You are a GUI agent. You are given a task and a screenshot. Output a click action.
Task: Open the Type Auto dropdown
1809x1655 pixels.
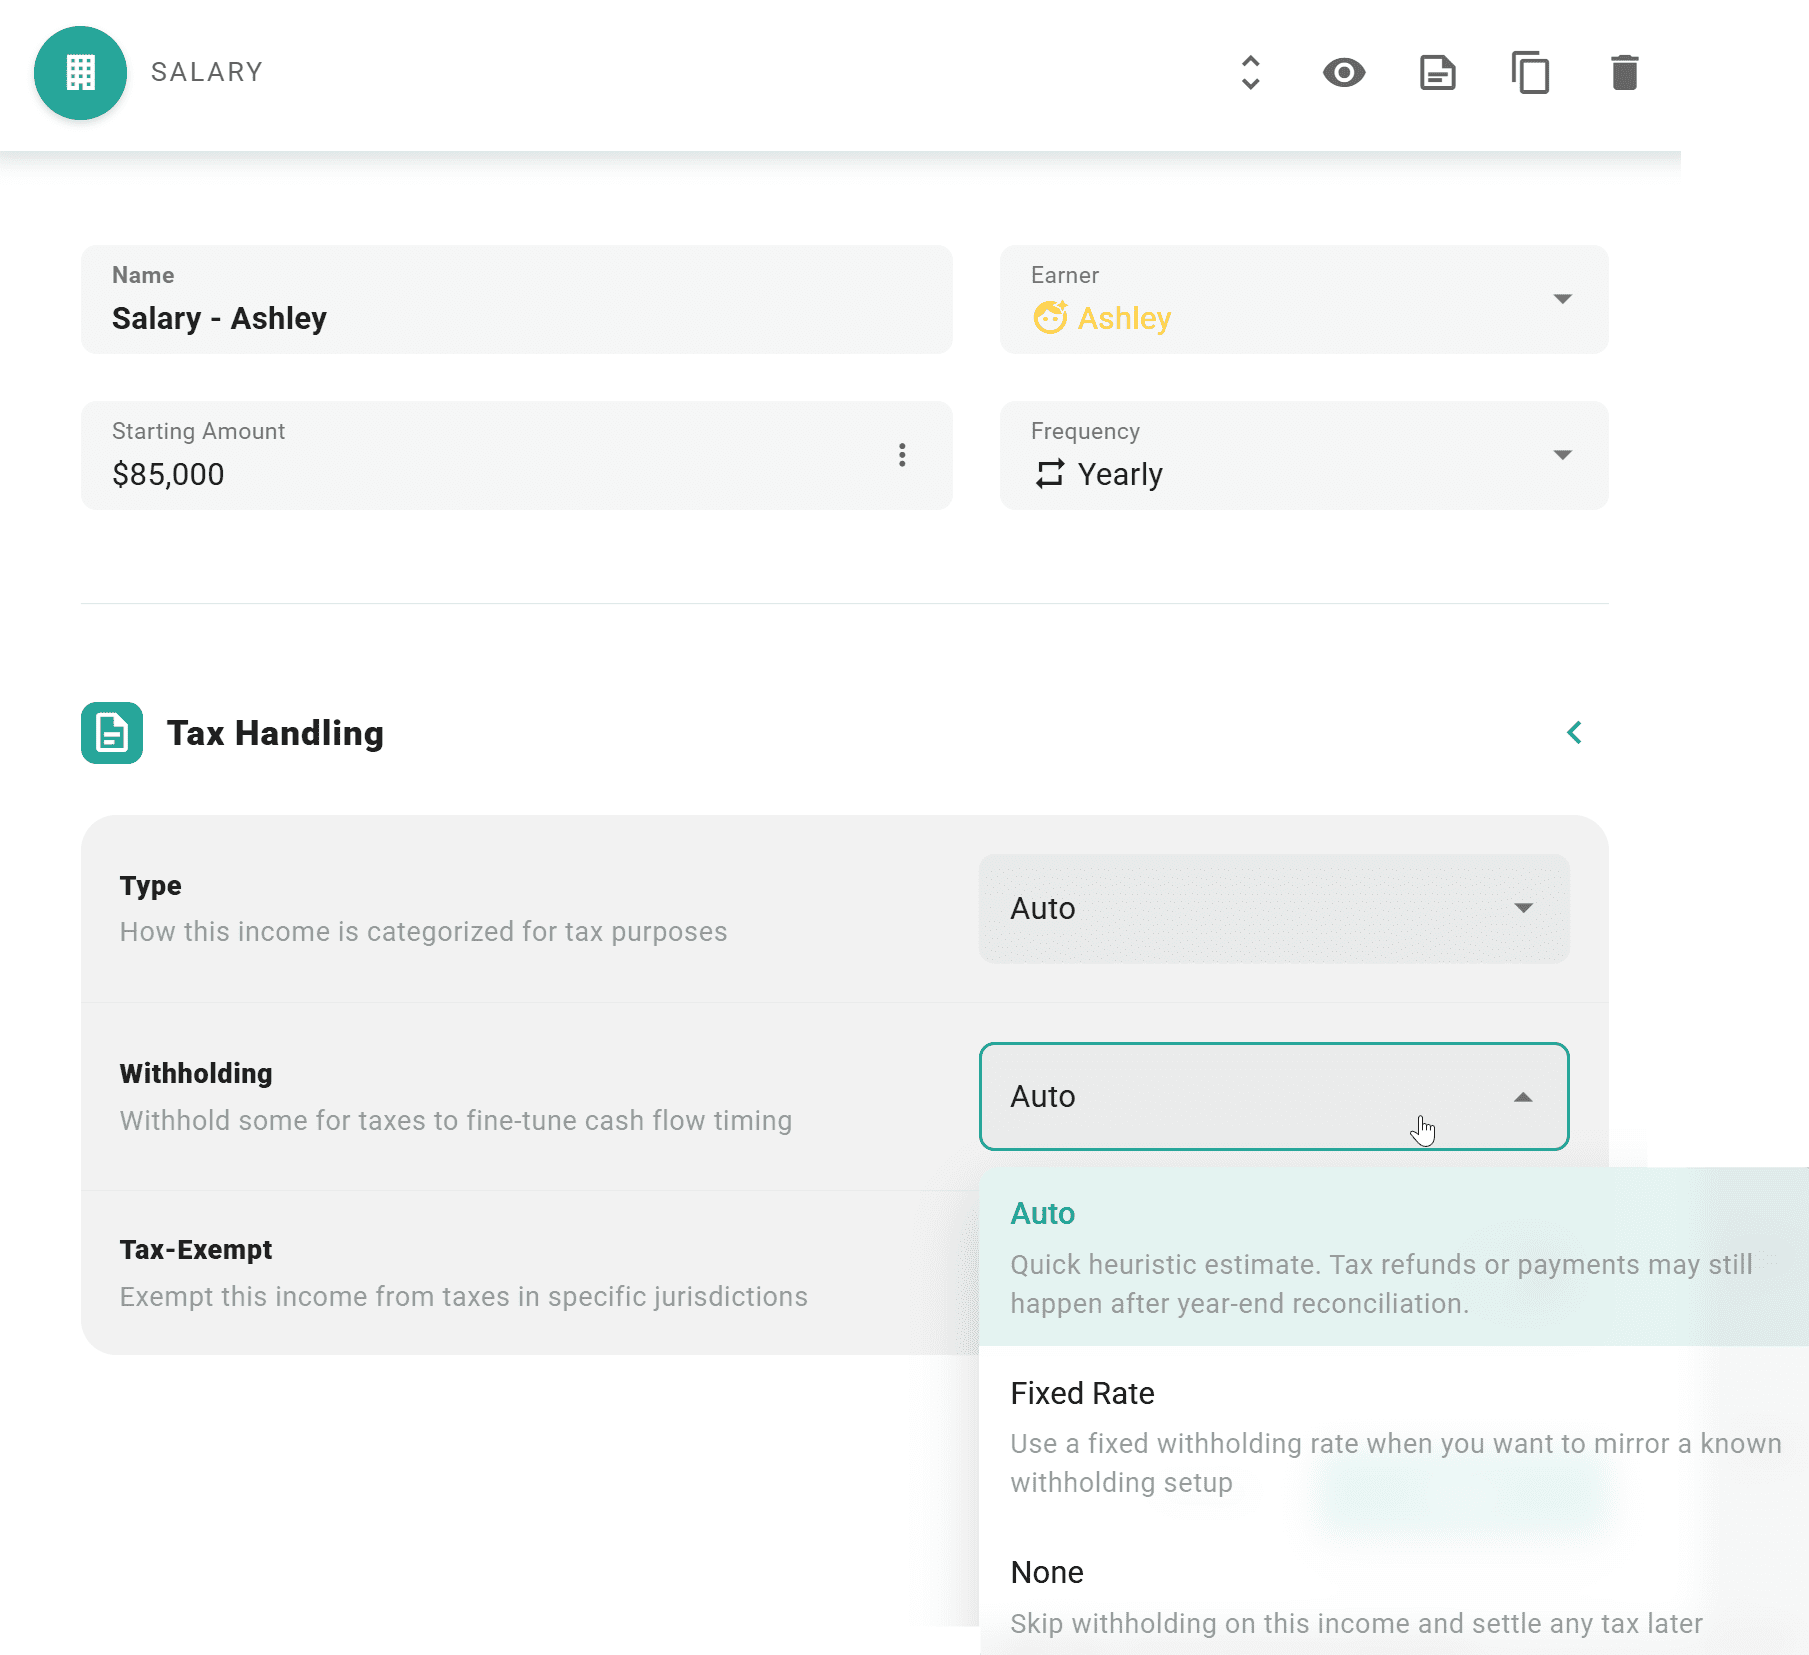click(x=1274, y=908)
